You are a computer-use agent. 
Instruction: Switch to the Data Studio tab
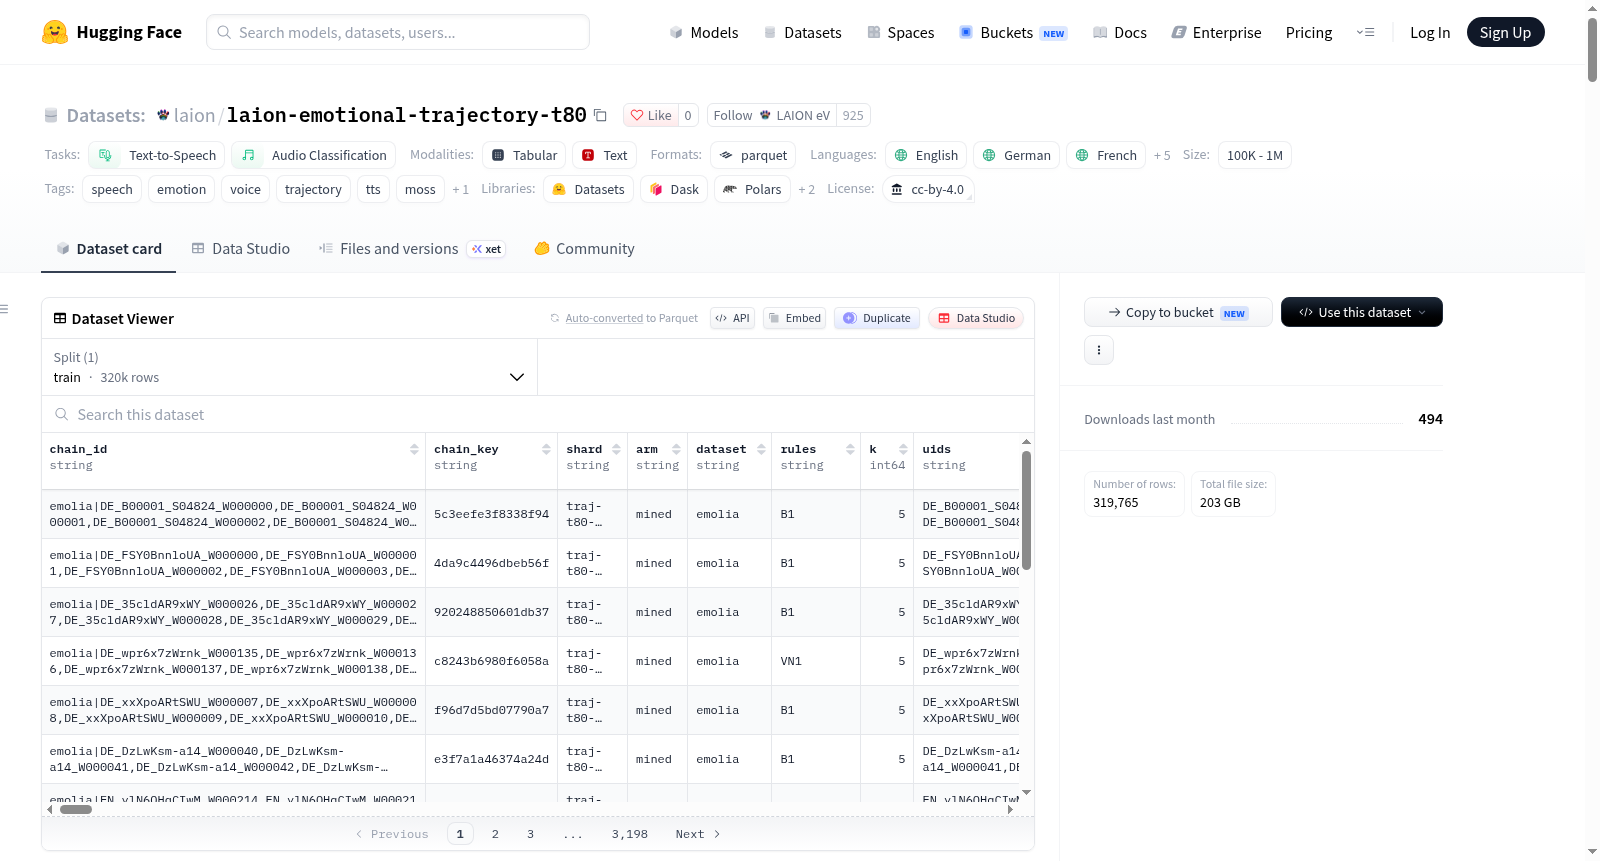click(240, 249)
